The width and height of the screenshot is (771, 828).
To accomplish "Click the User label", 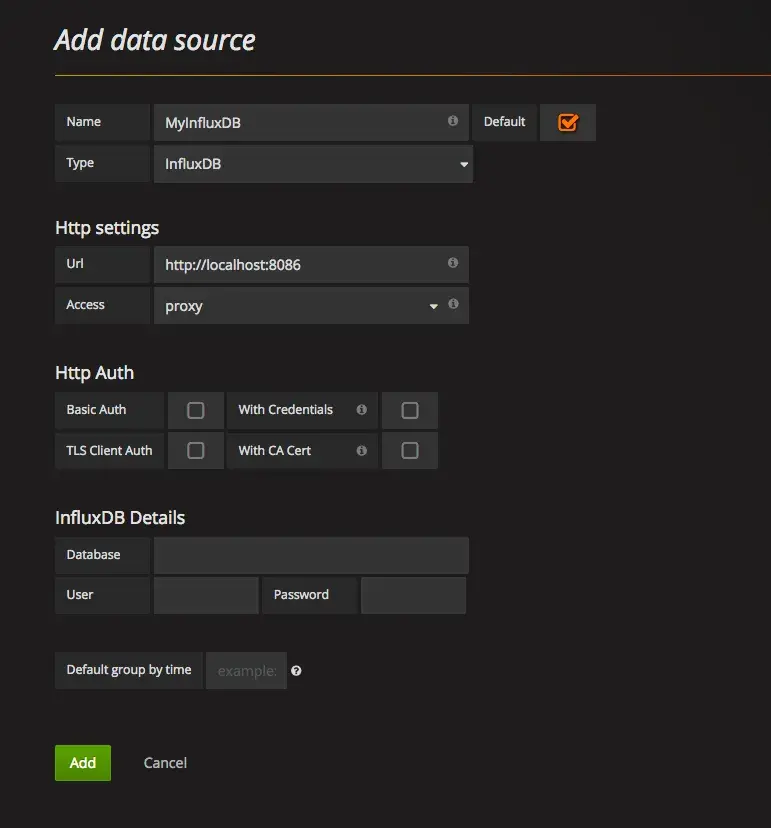I will coord(80,595).
